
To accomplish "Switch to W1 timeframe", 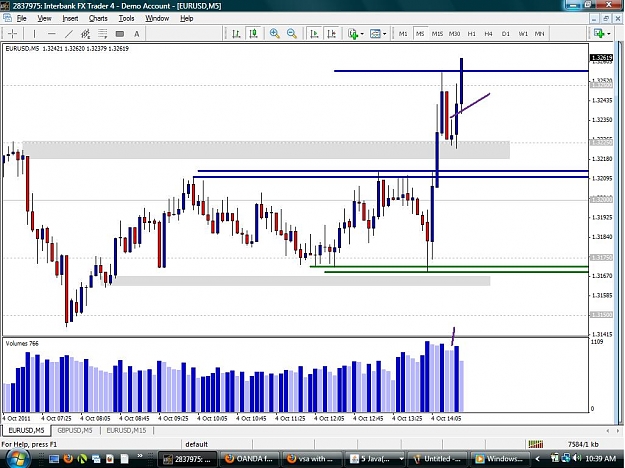I will [523, 34].
